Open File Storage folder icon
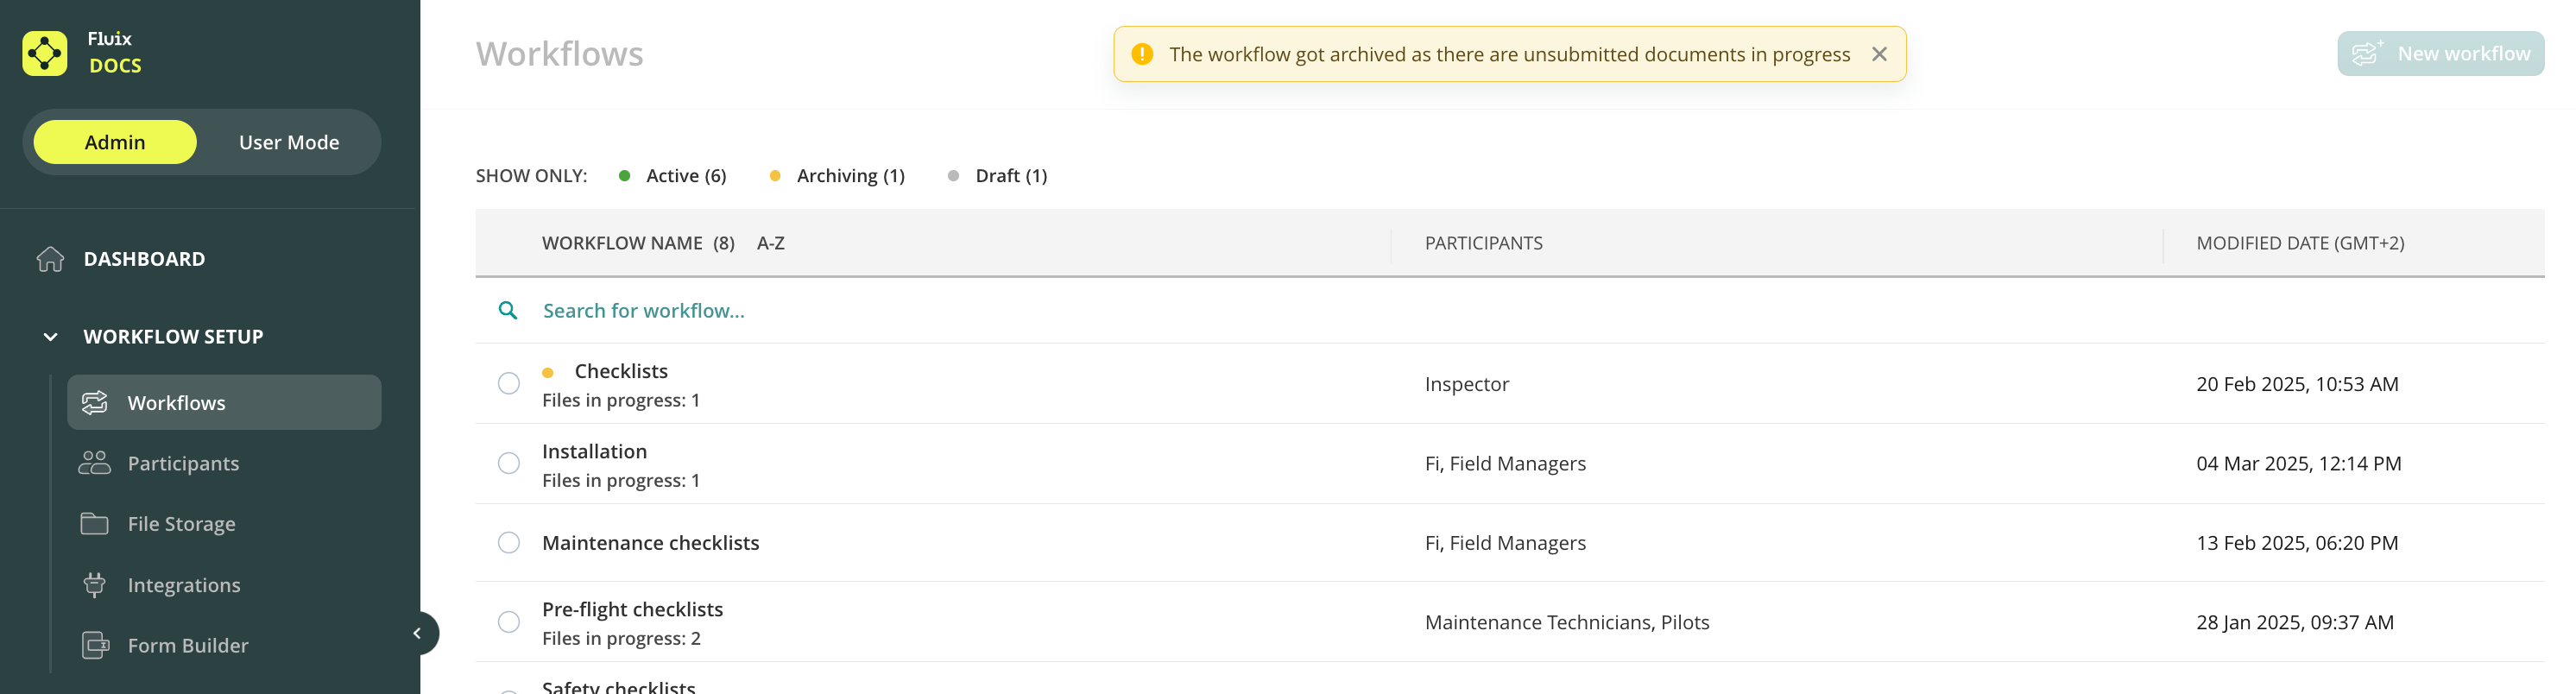The width and height of the screenshot is (2576, 694). point(94,524)
